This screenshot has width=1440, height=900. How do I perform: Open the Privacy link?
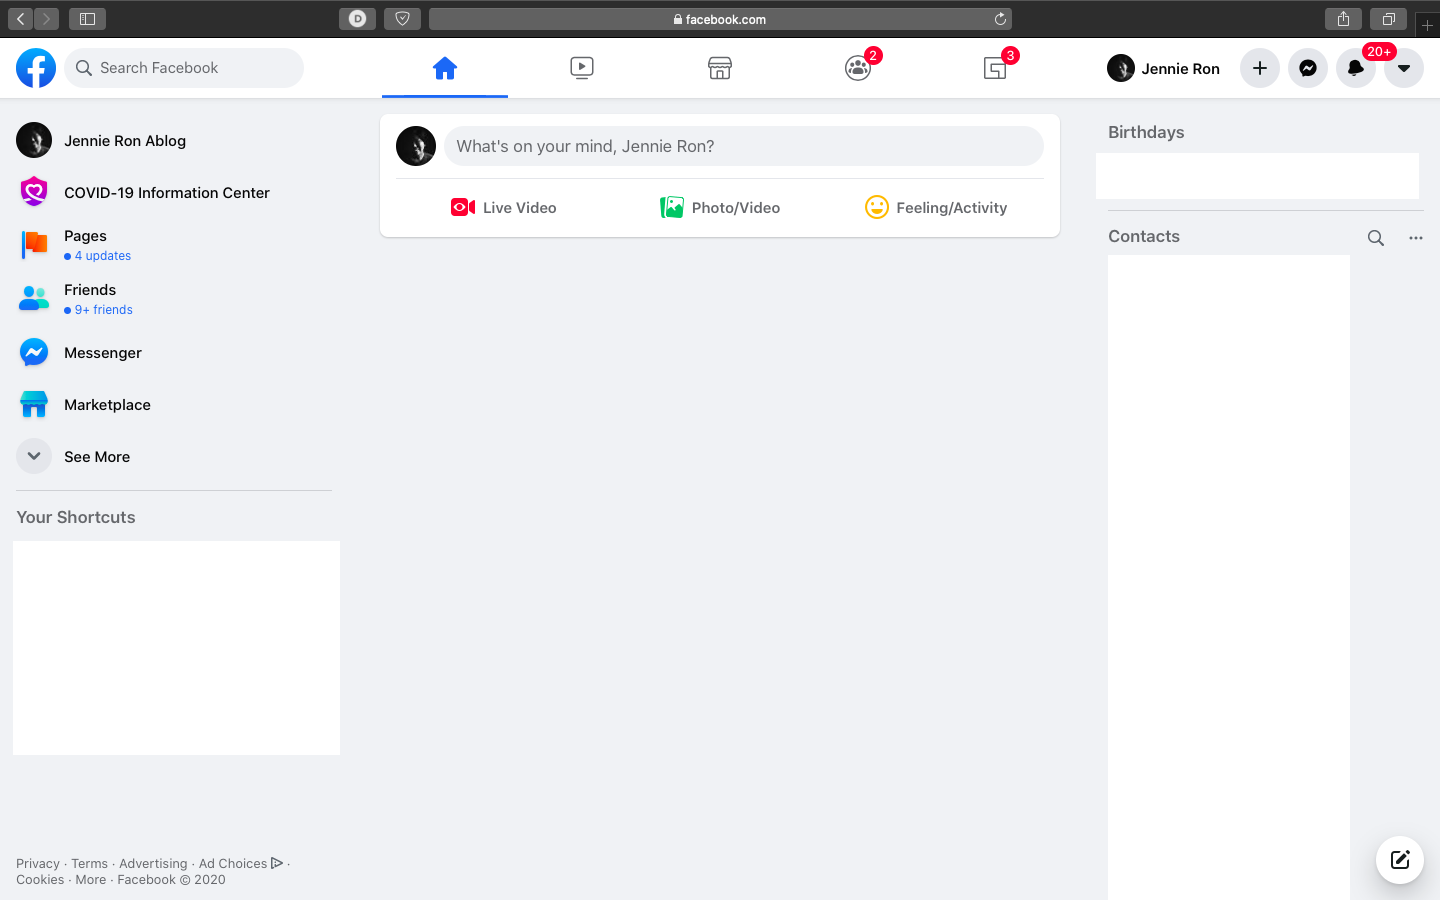click(38, 864)
